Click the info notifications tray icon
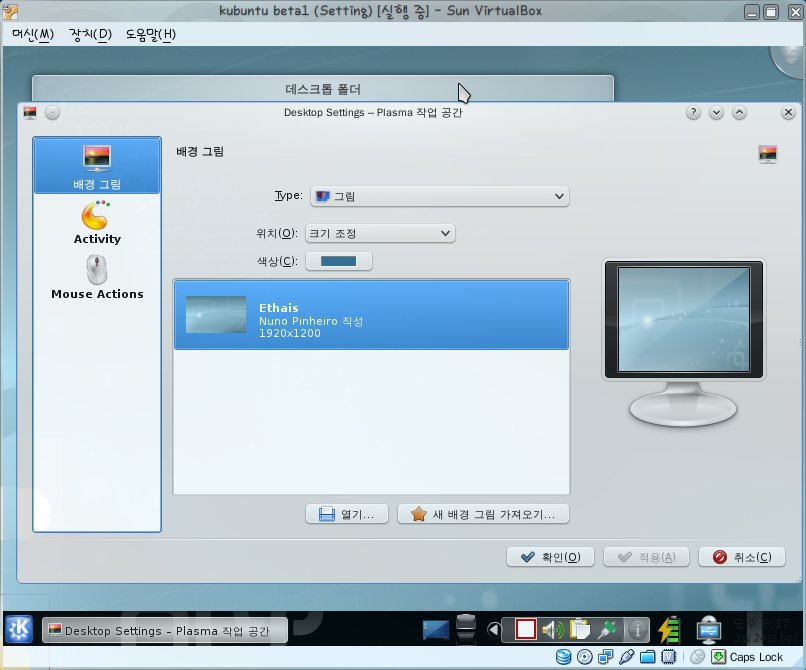Screen dimensions: 806x670 (637, 630)
